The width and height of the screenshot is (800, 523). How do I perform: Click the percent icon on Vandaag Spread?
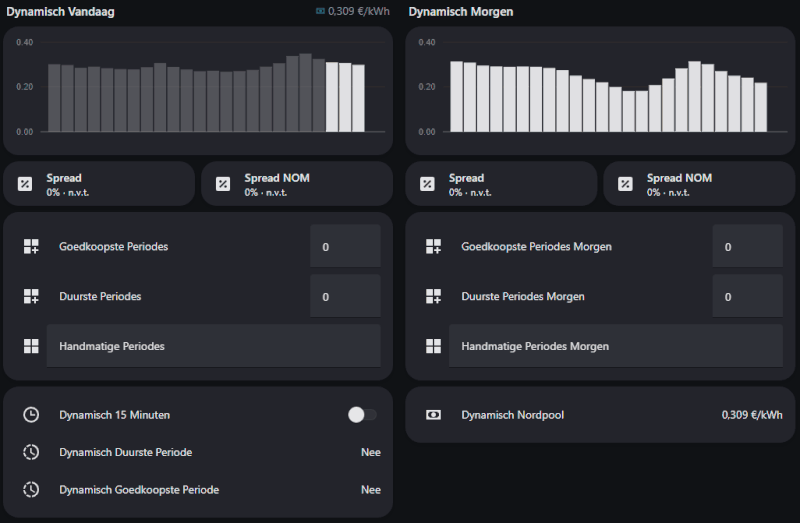point(25,184)
